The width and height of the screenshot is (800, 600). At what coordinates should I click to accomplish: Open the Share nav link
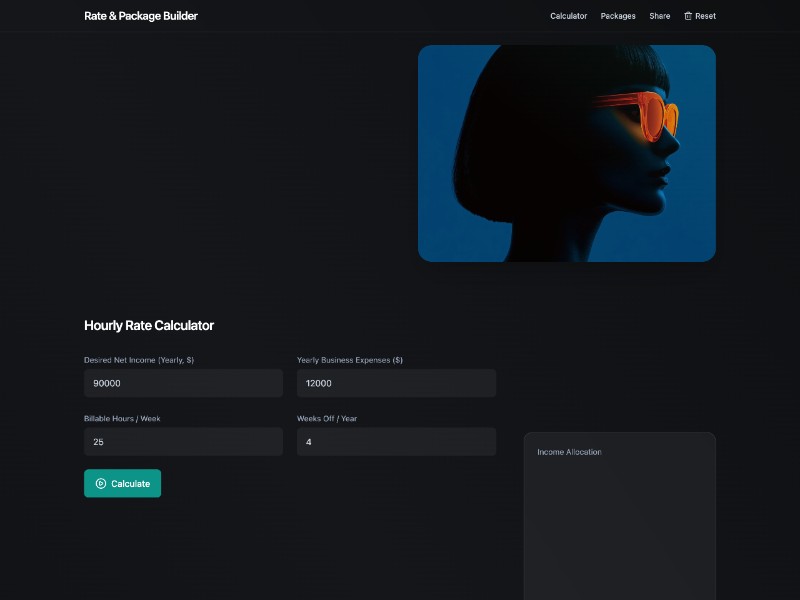tap(660, 16)
